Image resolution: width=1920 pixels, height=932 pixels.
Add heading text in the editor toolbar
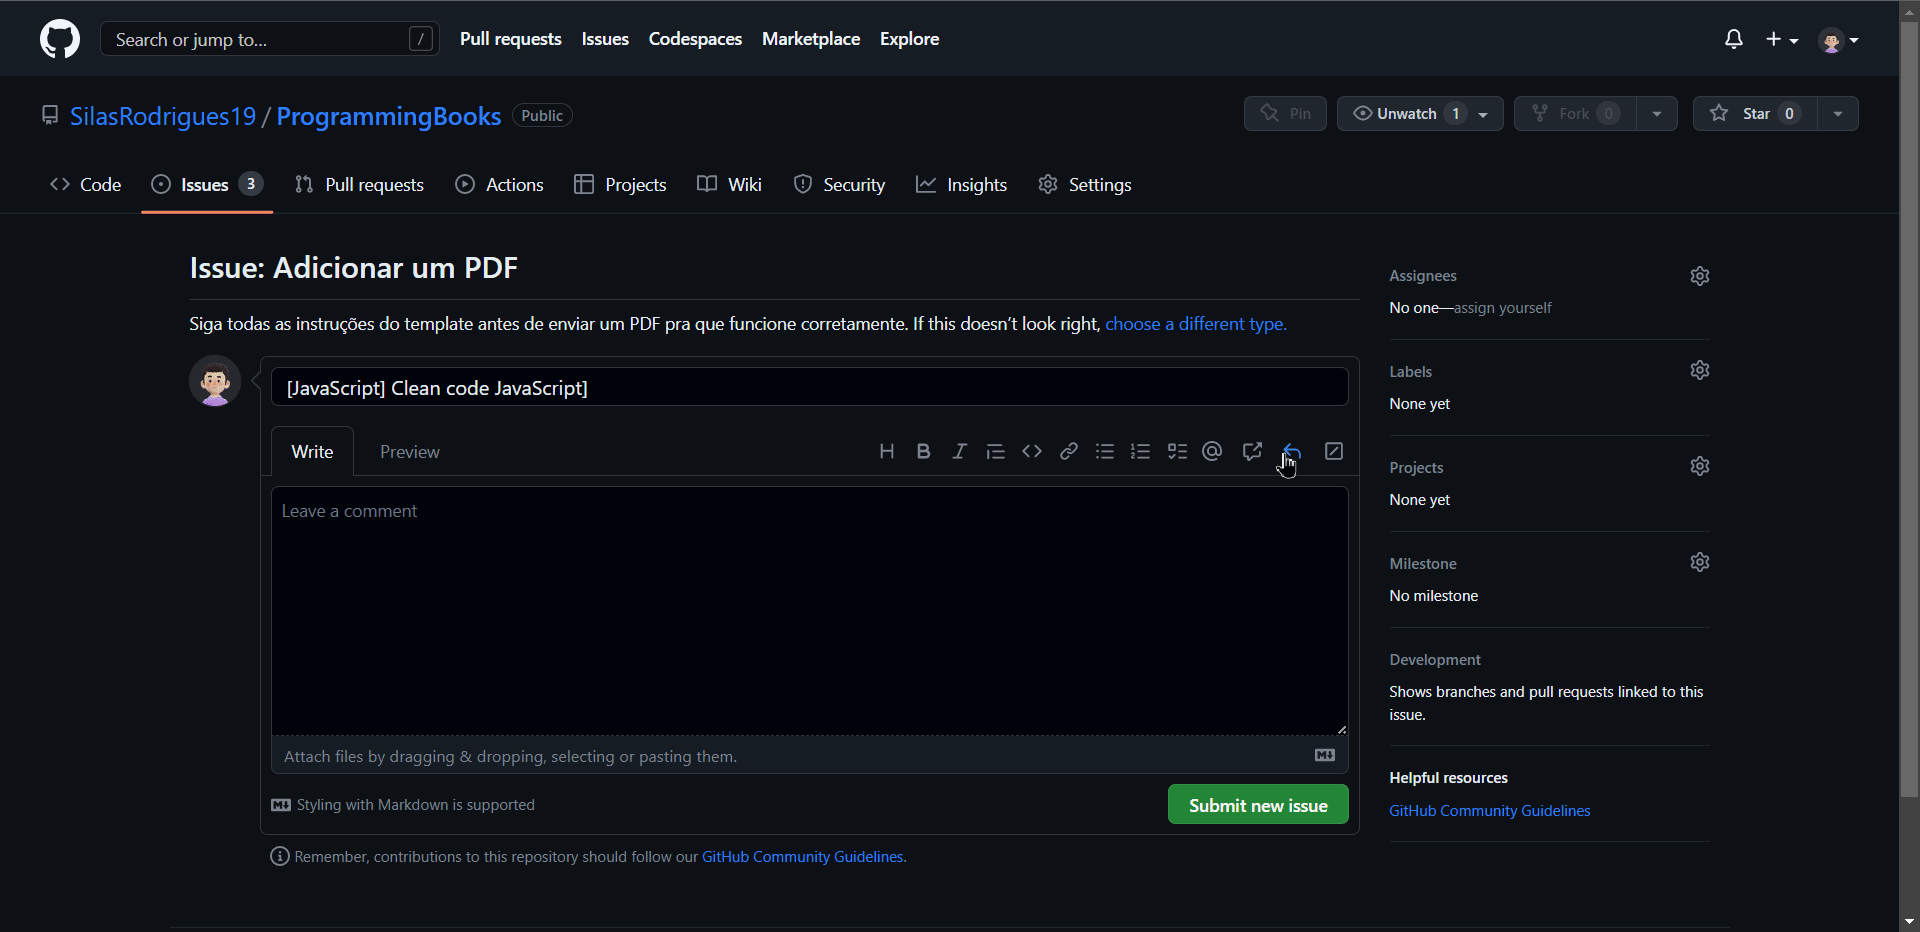point(887,451)
